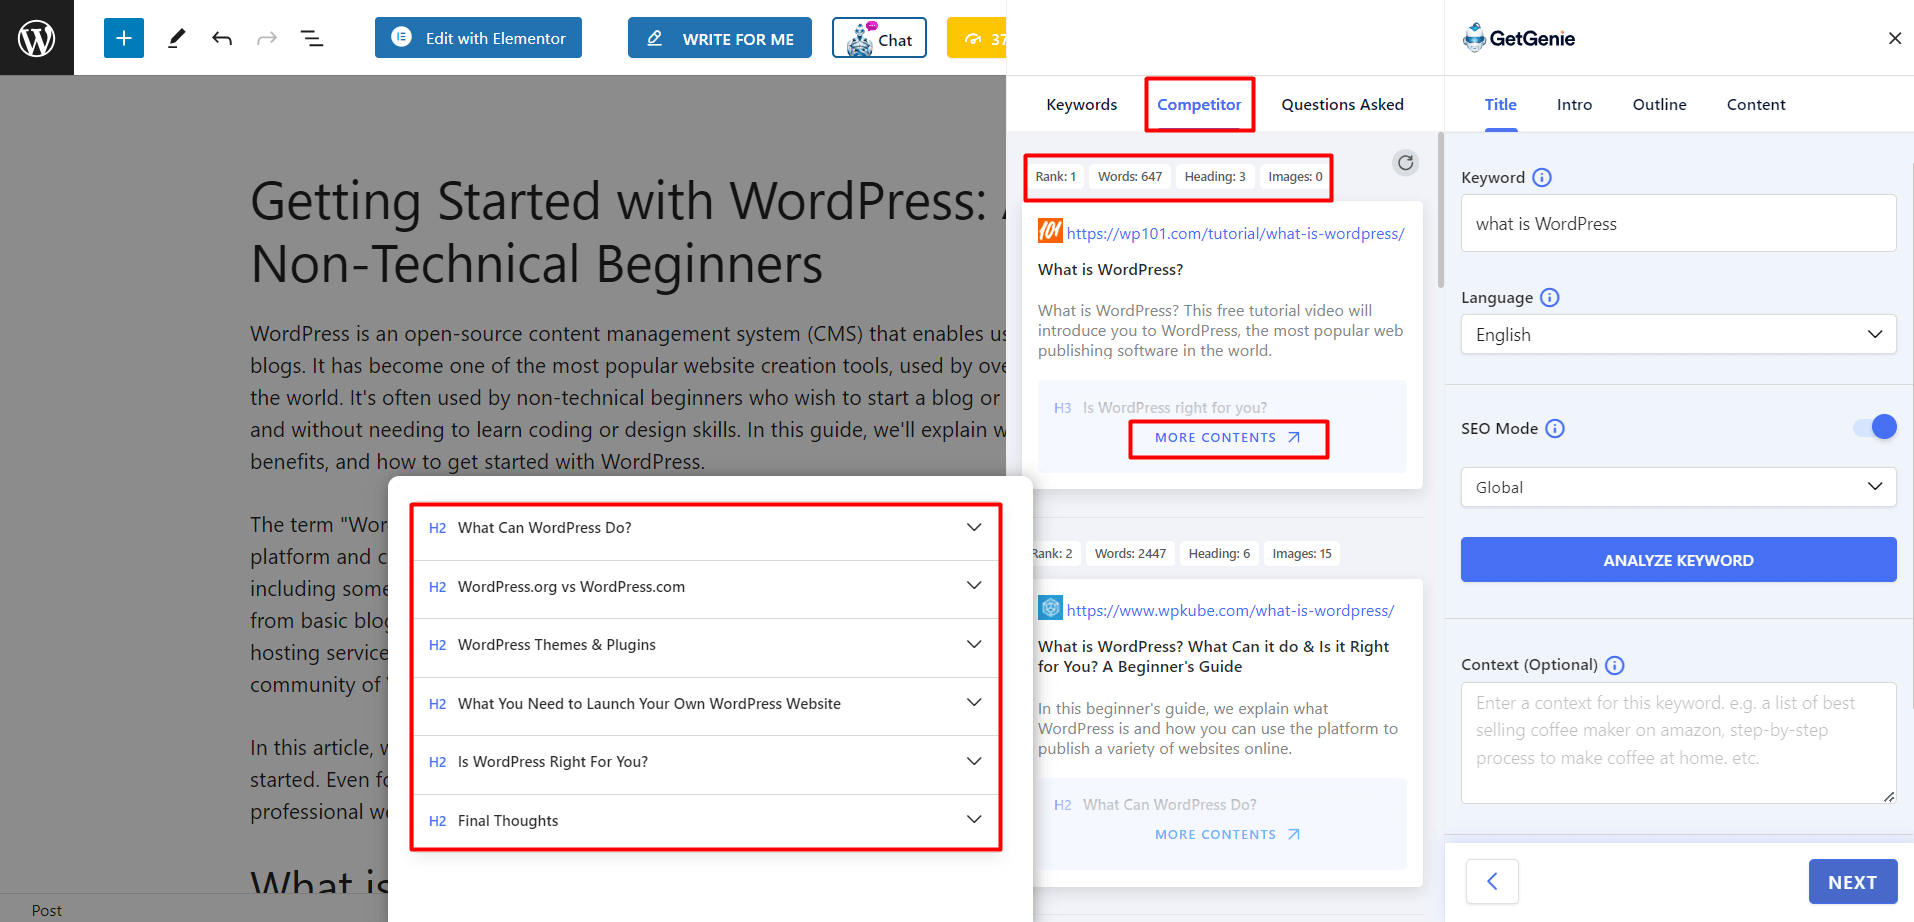Redo the last undone change

pyautogui.click(x=267, y=38)
